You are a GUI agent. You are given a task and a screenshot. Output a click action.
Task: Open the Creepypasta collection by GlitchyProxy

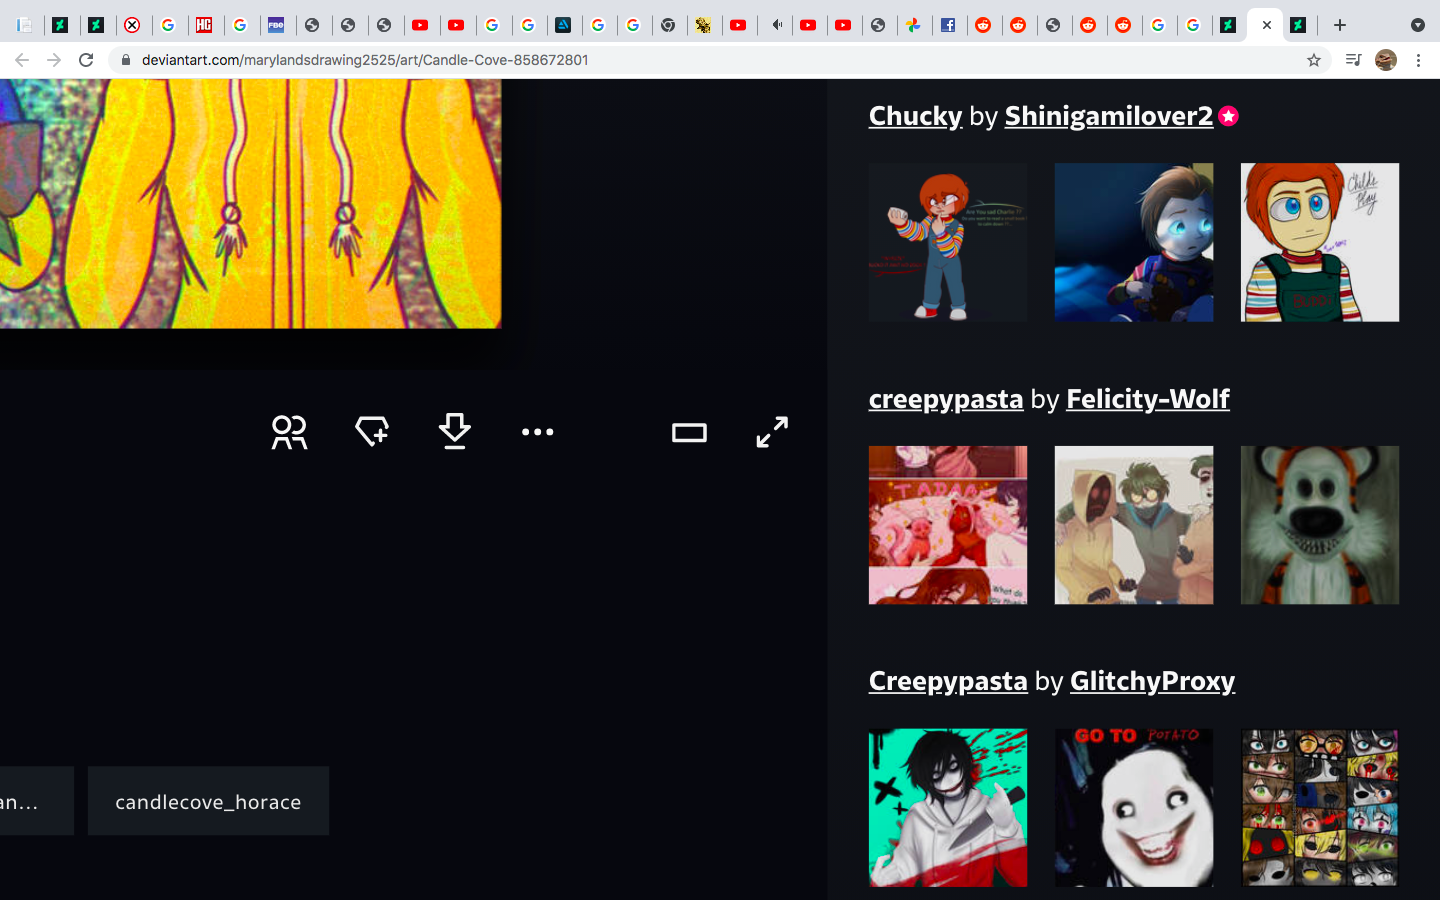[x=948, y=681]
